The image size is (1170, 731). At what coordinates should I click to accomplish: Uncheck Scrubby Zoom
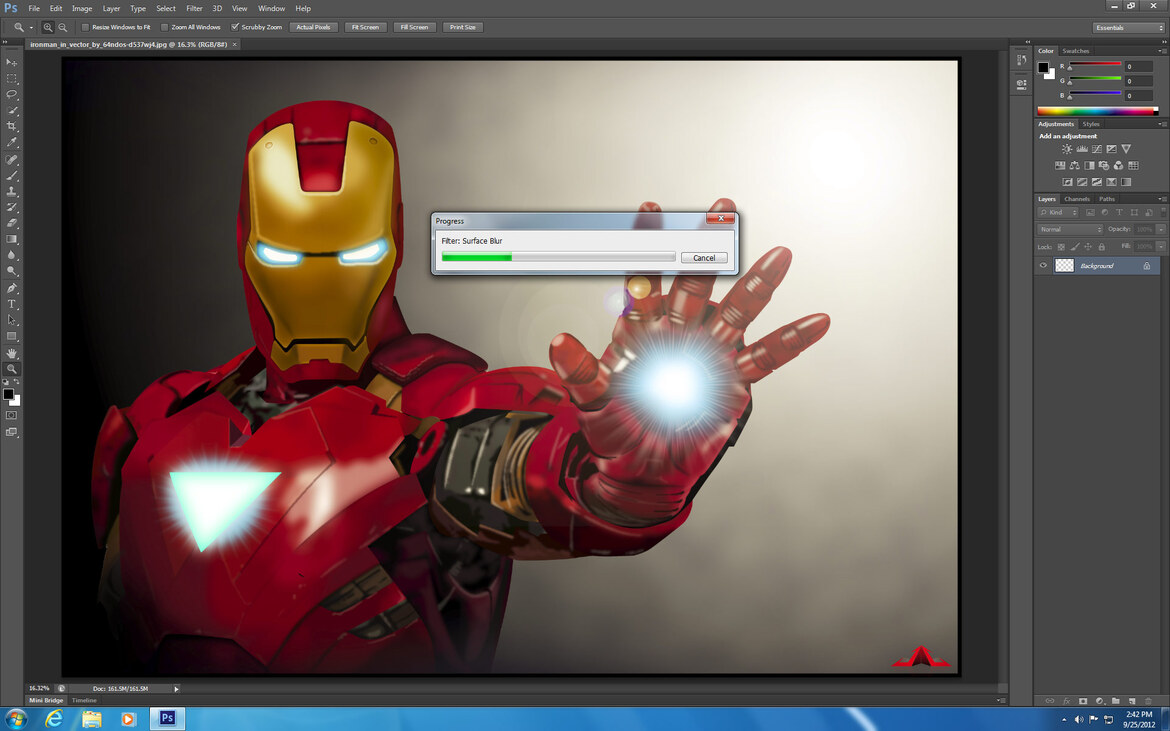(235, 28)
